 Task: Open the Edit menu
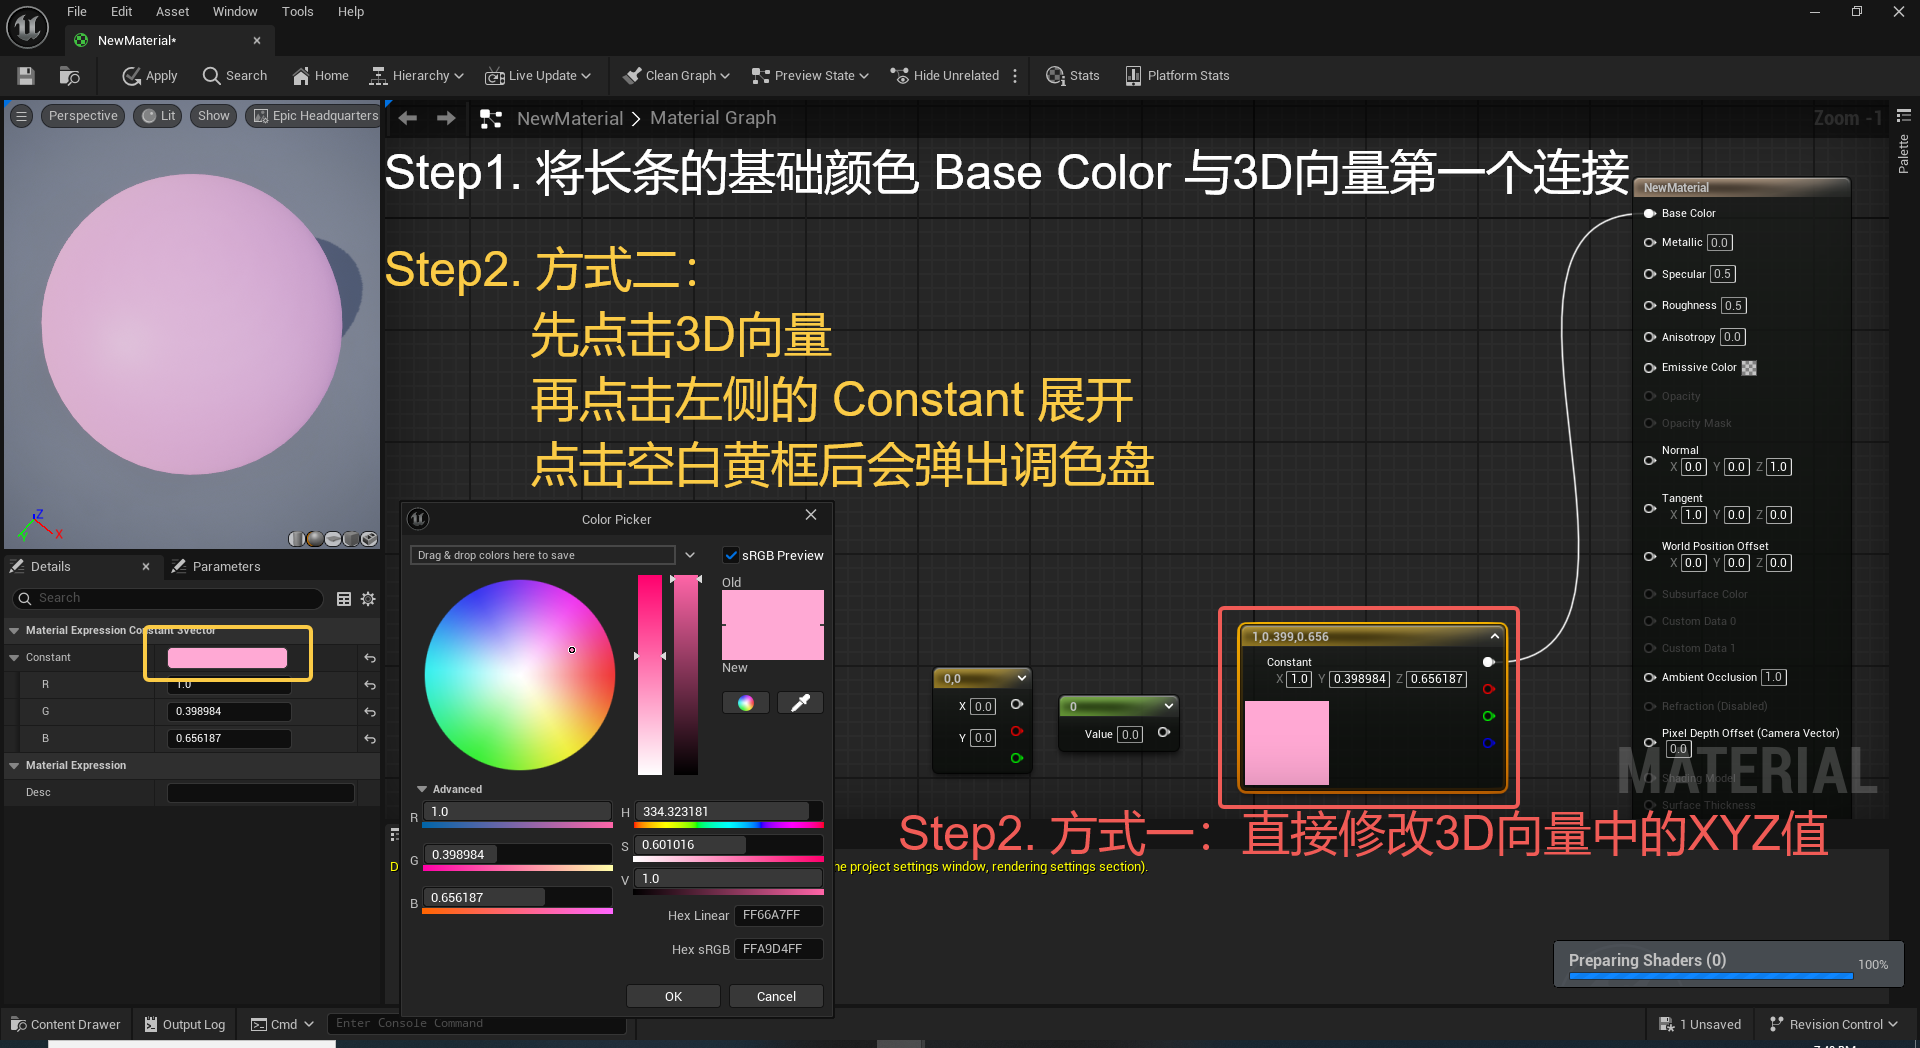[x=121, y=12]
